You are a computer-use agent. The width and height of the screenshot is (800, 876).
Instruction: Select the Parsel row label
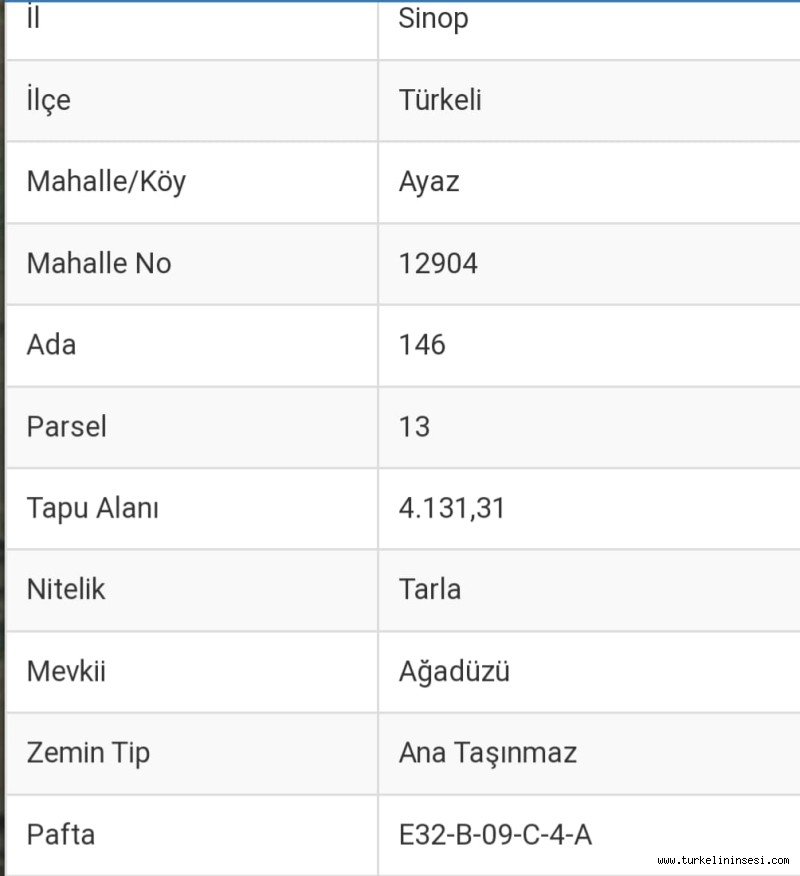[67, 427]
